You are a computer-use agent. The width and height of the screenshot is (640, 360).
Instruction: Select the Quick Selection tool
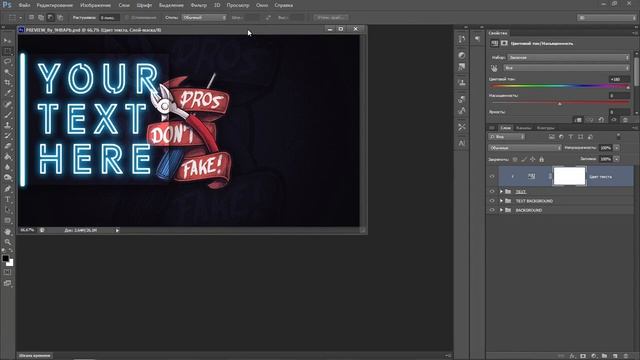(x=7, y=72)
